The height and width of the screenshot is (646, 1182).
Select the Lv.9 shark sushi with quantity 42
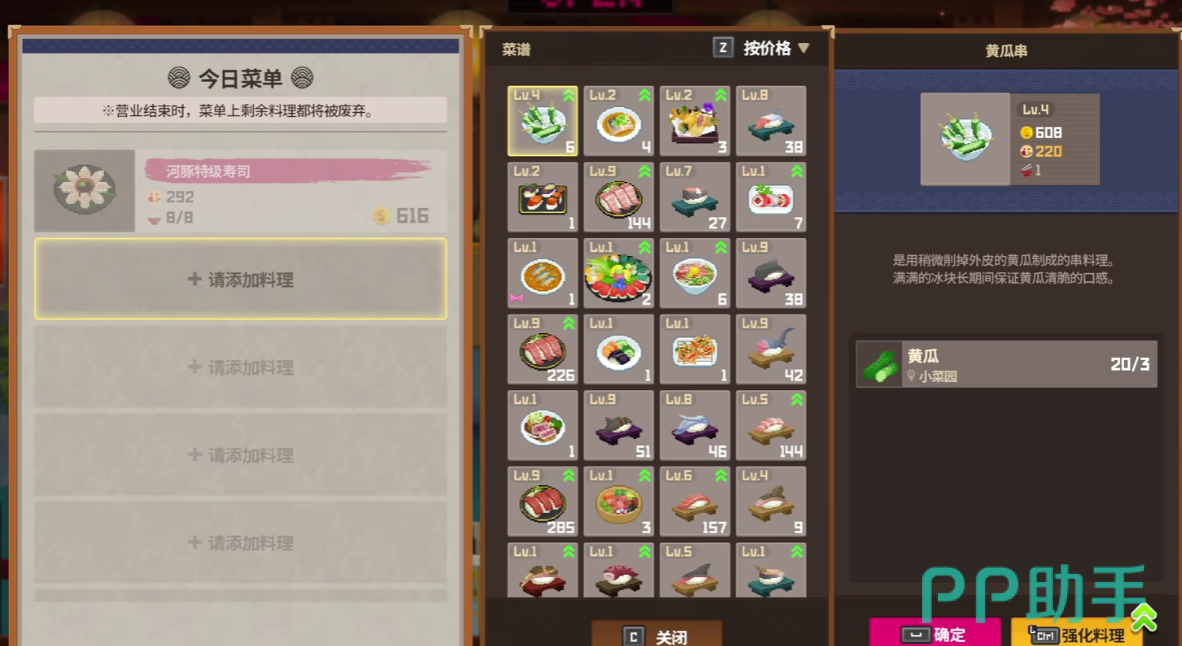click(771, 350)
